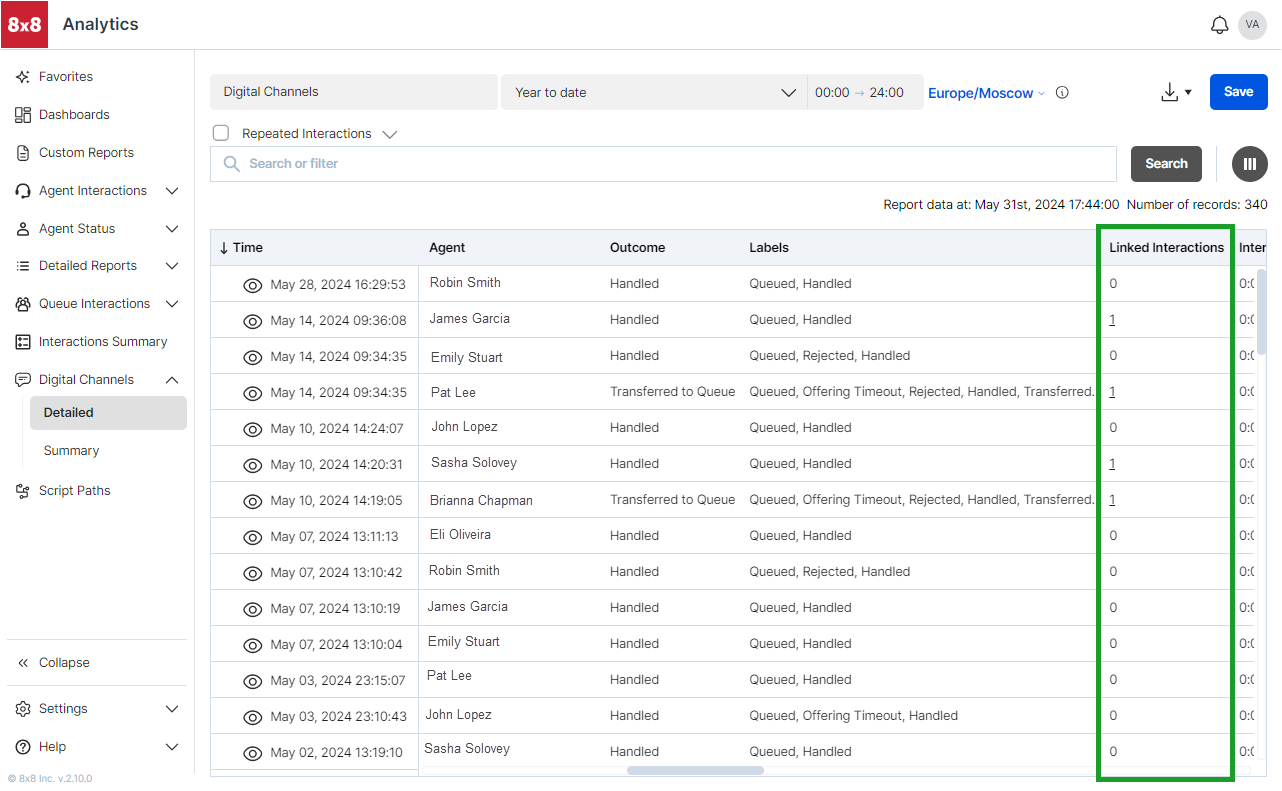Viewport: 1282px width, 791px height.
Task: Open James Garcia's linked interaction link
Action: tap(1112, 319)
